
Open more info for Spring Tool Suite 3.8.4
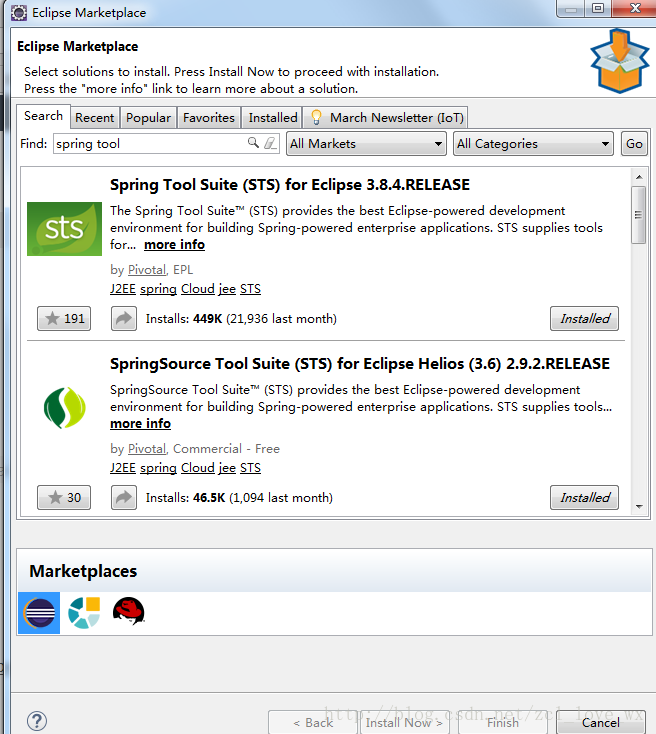[x=174, y=245]
